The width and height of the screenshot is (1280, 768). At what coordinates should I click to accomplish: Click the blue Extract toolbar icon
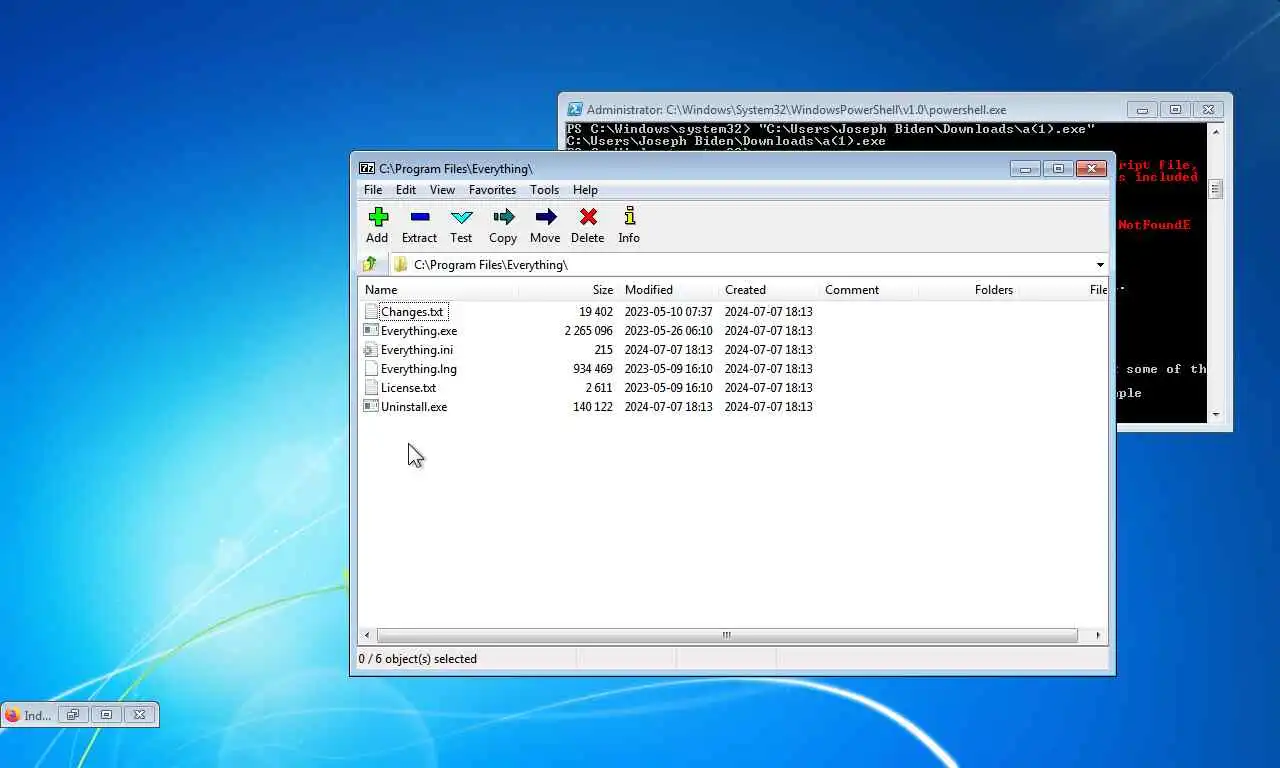(420, 216)
